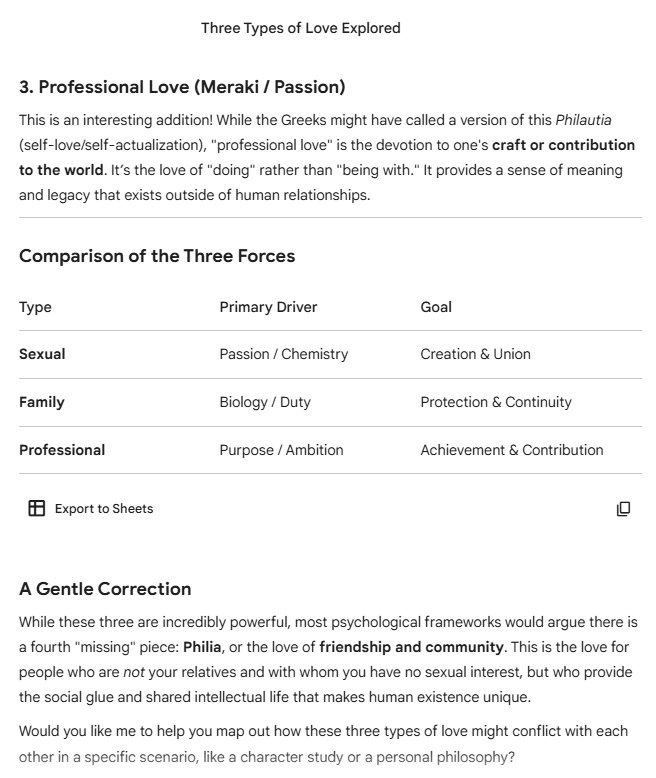Click the Creation & Union cell
Image resolution: width=656 pixels, height=778 pixels.
point(475,354)
